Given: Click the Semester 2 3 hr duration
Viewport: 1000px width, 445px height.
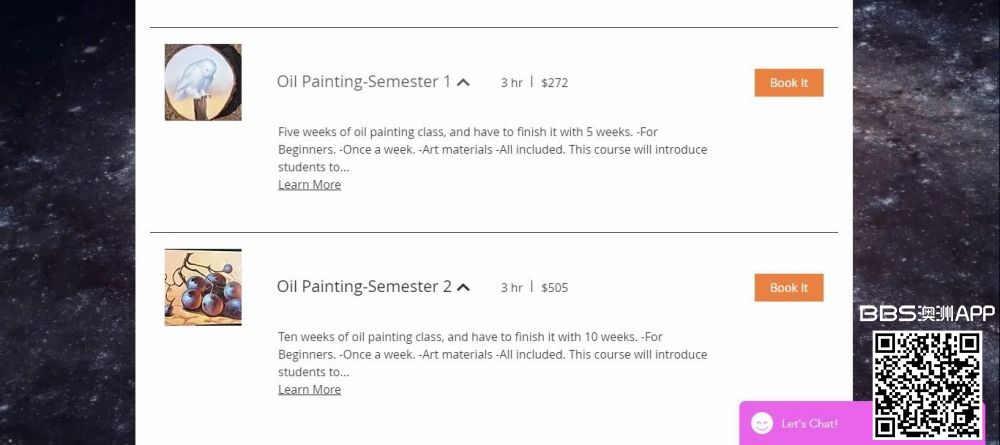Looking at the screenshot, I should click(x=511, y=288).
